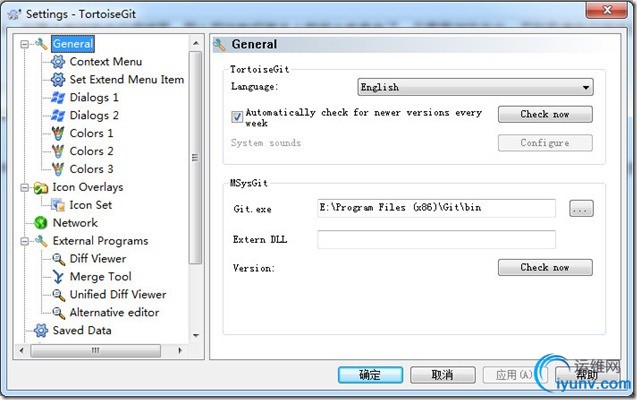The width and height of the screenshot is (637, 400).
Task: Select Unified Diff Viewer entry
Action: pyautogui.click(x=118, y=294)
